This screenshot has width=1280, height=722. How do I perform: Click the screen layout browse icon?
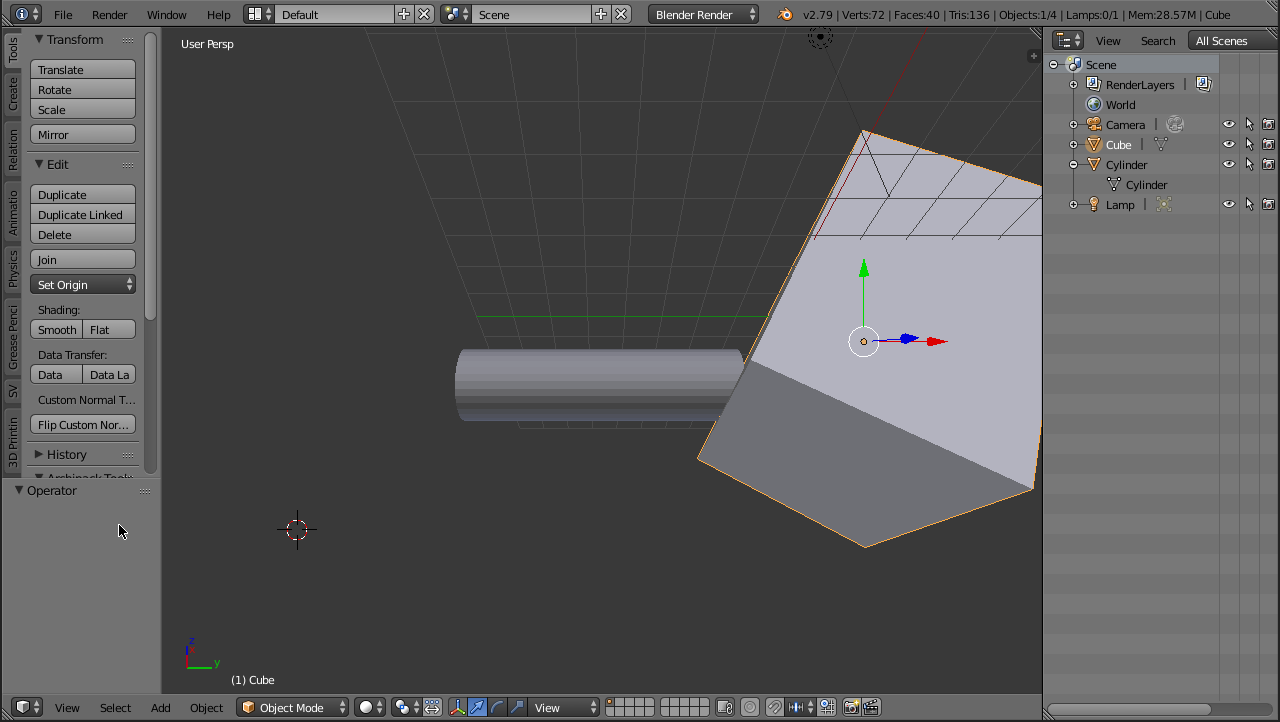pyautogui.click(x=259, y=14)
